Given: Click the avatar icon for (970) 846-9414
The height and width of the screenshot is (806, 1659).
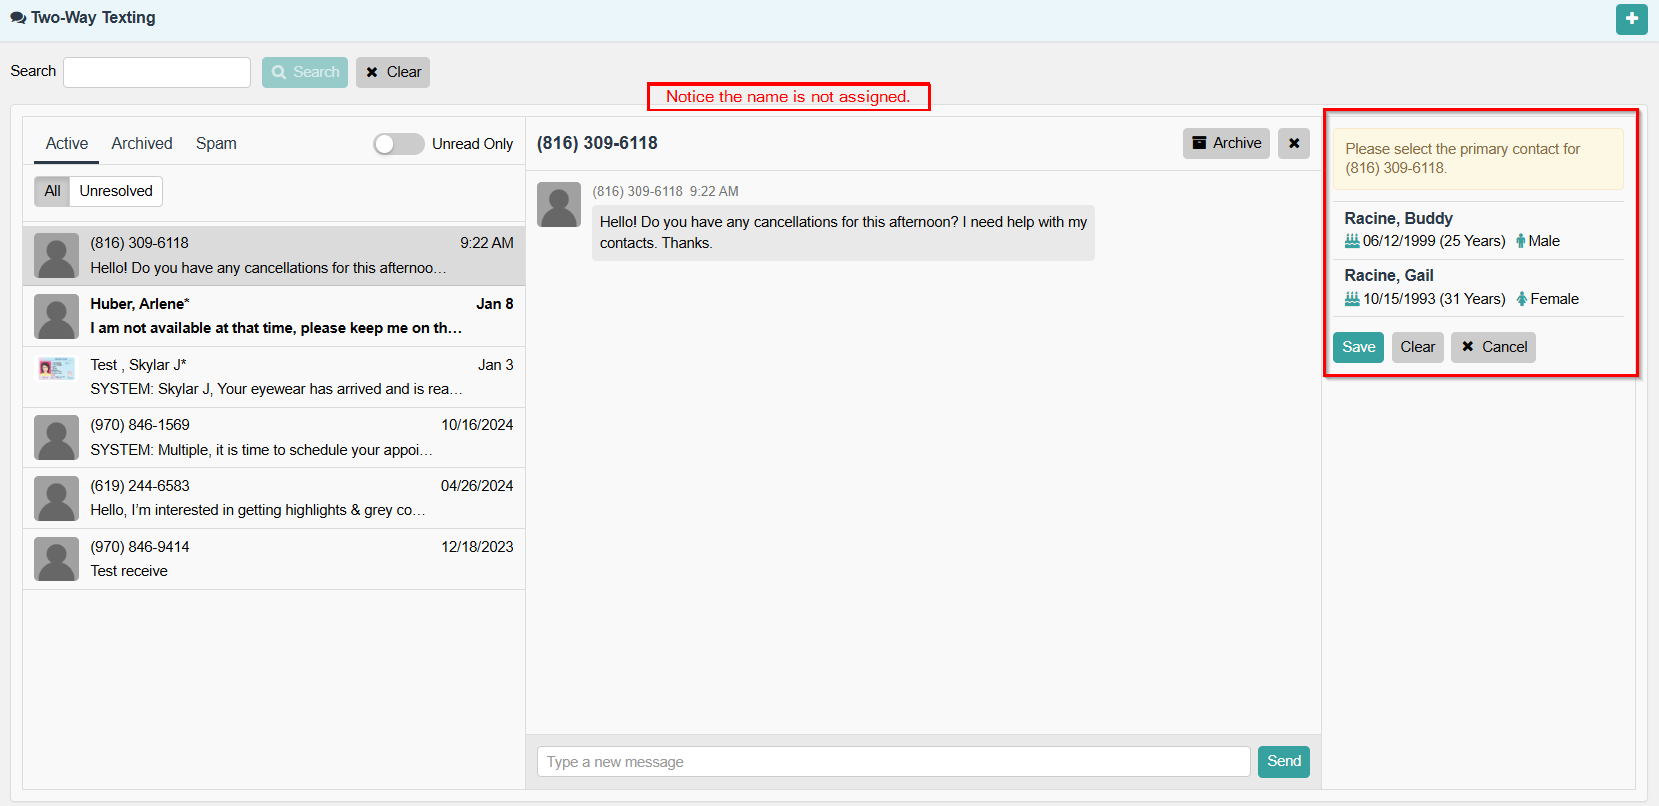Looking at the screenshot, I should (56, 559).
